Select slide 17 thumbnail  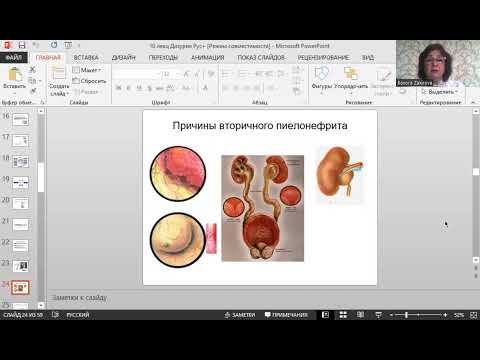[20, 140]
